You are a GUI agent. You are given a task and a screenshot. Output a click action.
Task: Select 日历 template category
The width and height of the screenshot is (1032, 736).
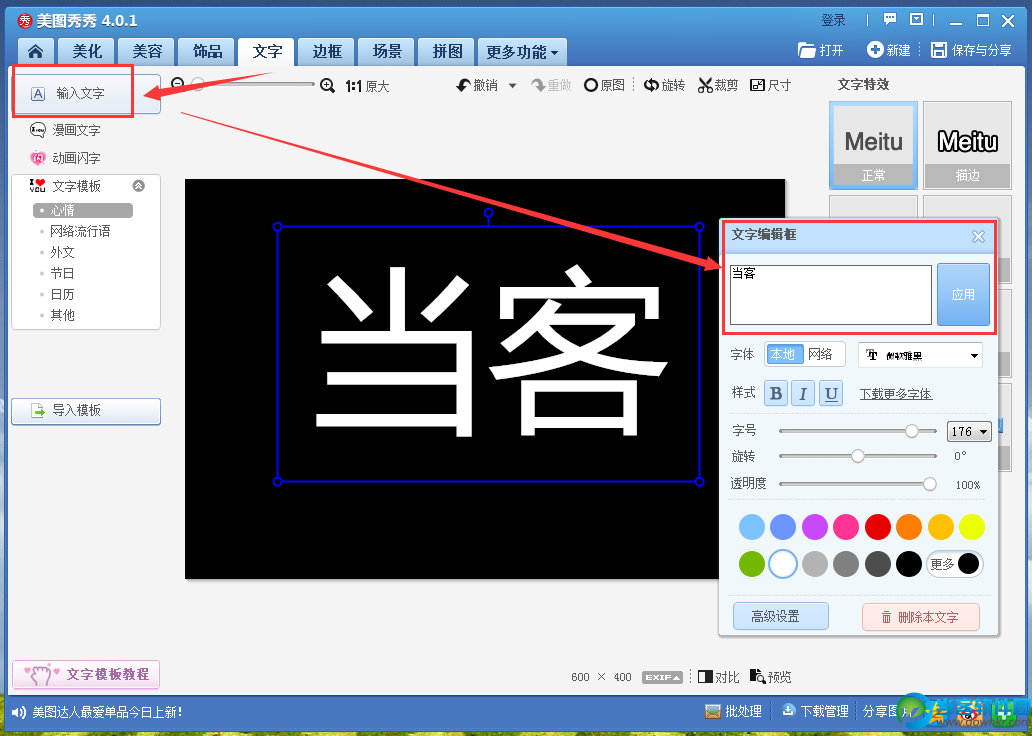[x=62, y=294]
